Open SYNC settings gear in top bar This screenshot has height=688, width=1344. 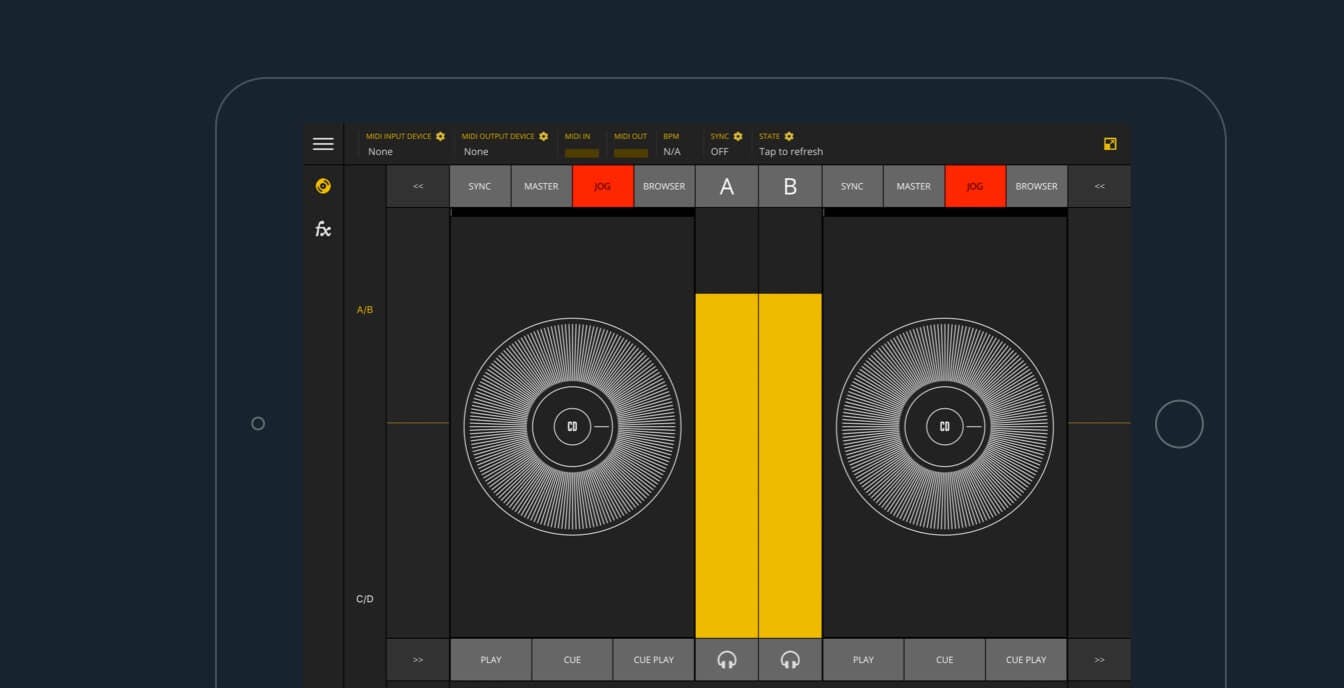click(x=738, y=136)
